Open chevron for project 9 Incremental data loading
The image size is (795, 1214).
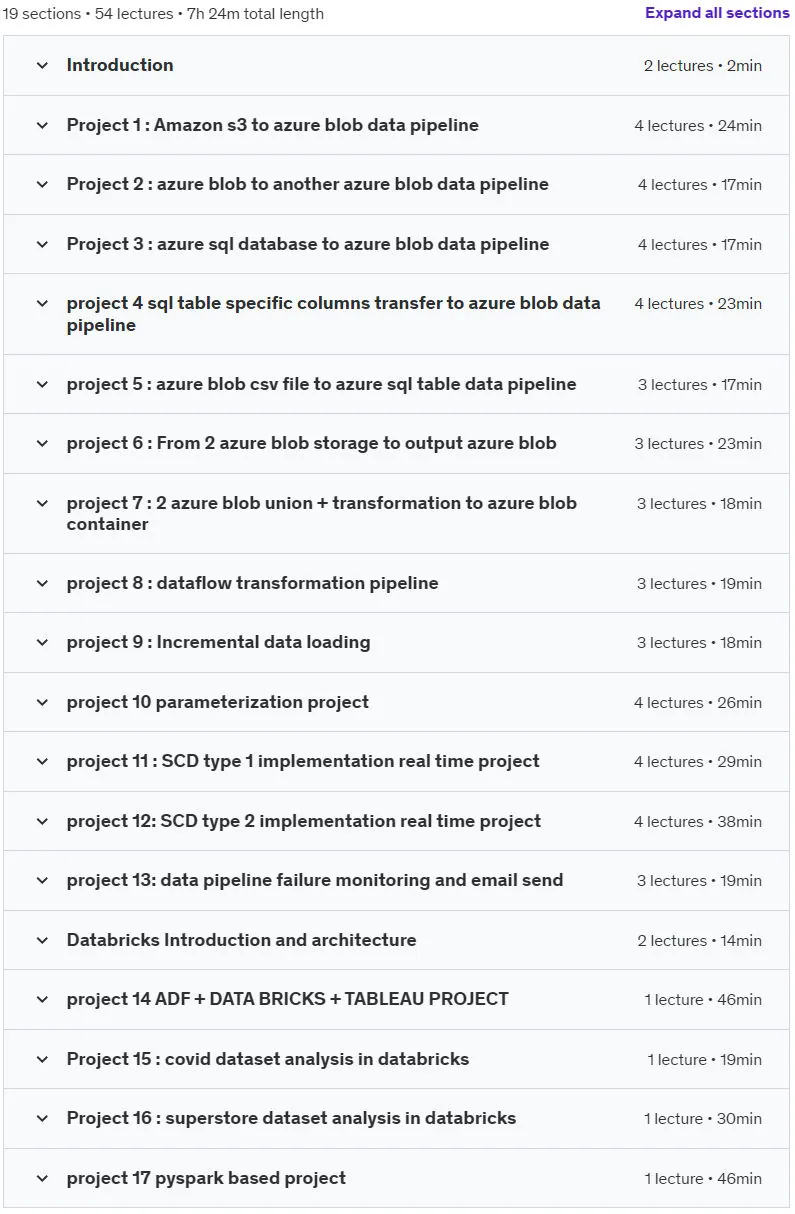pos(42,642)
